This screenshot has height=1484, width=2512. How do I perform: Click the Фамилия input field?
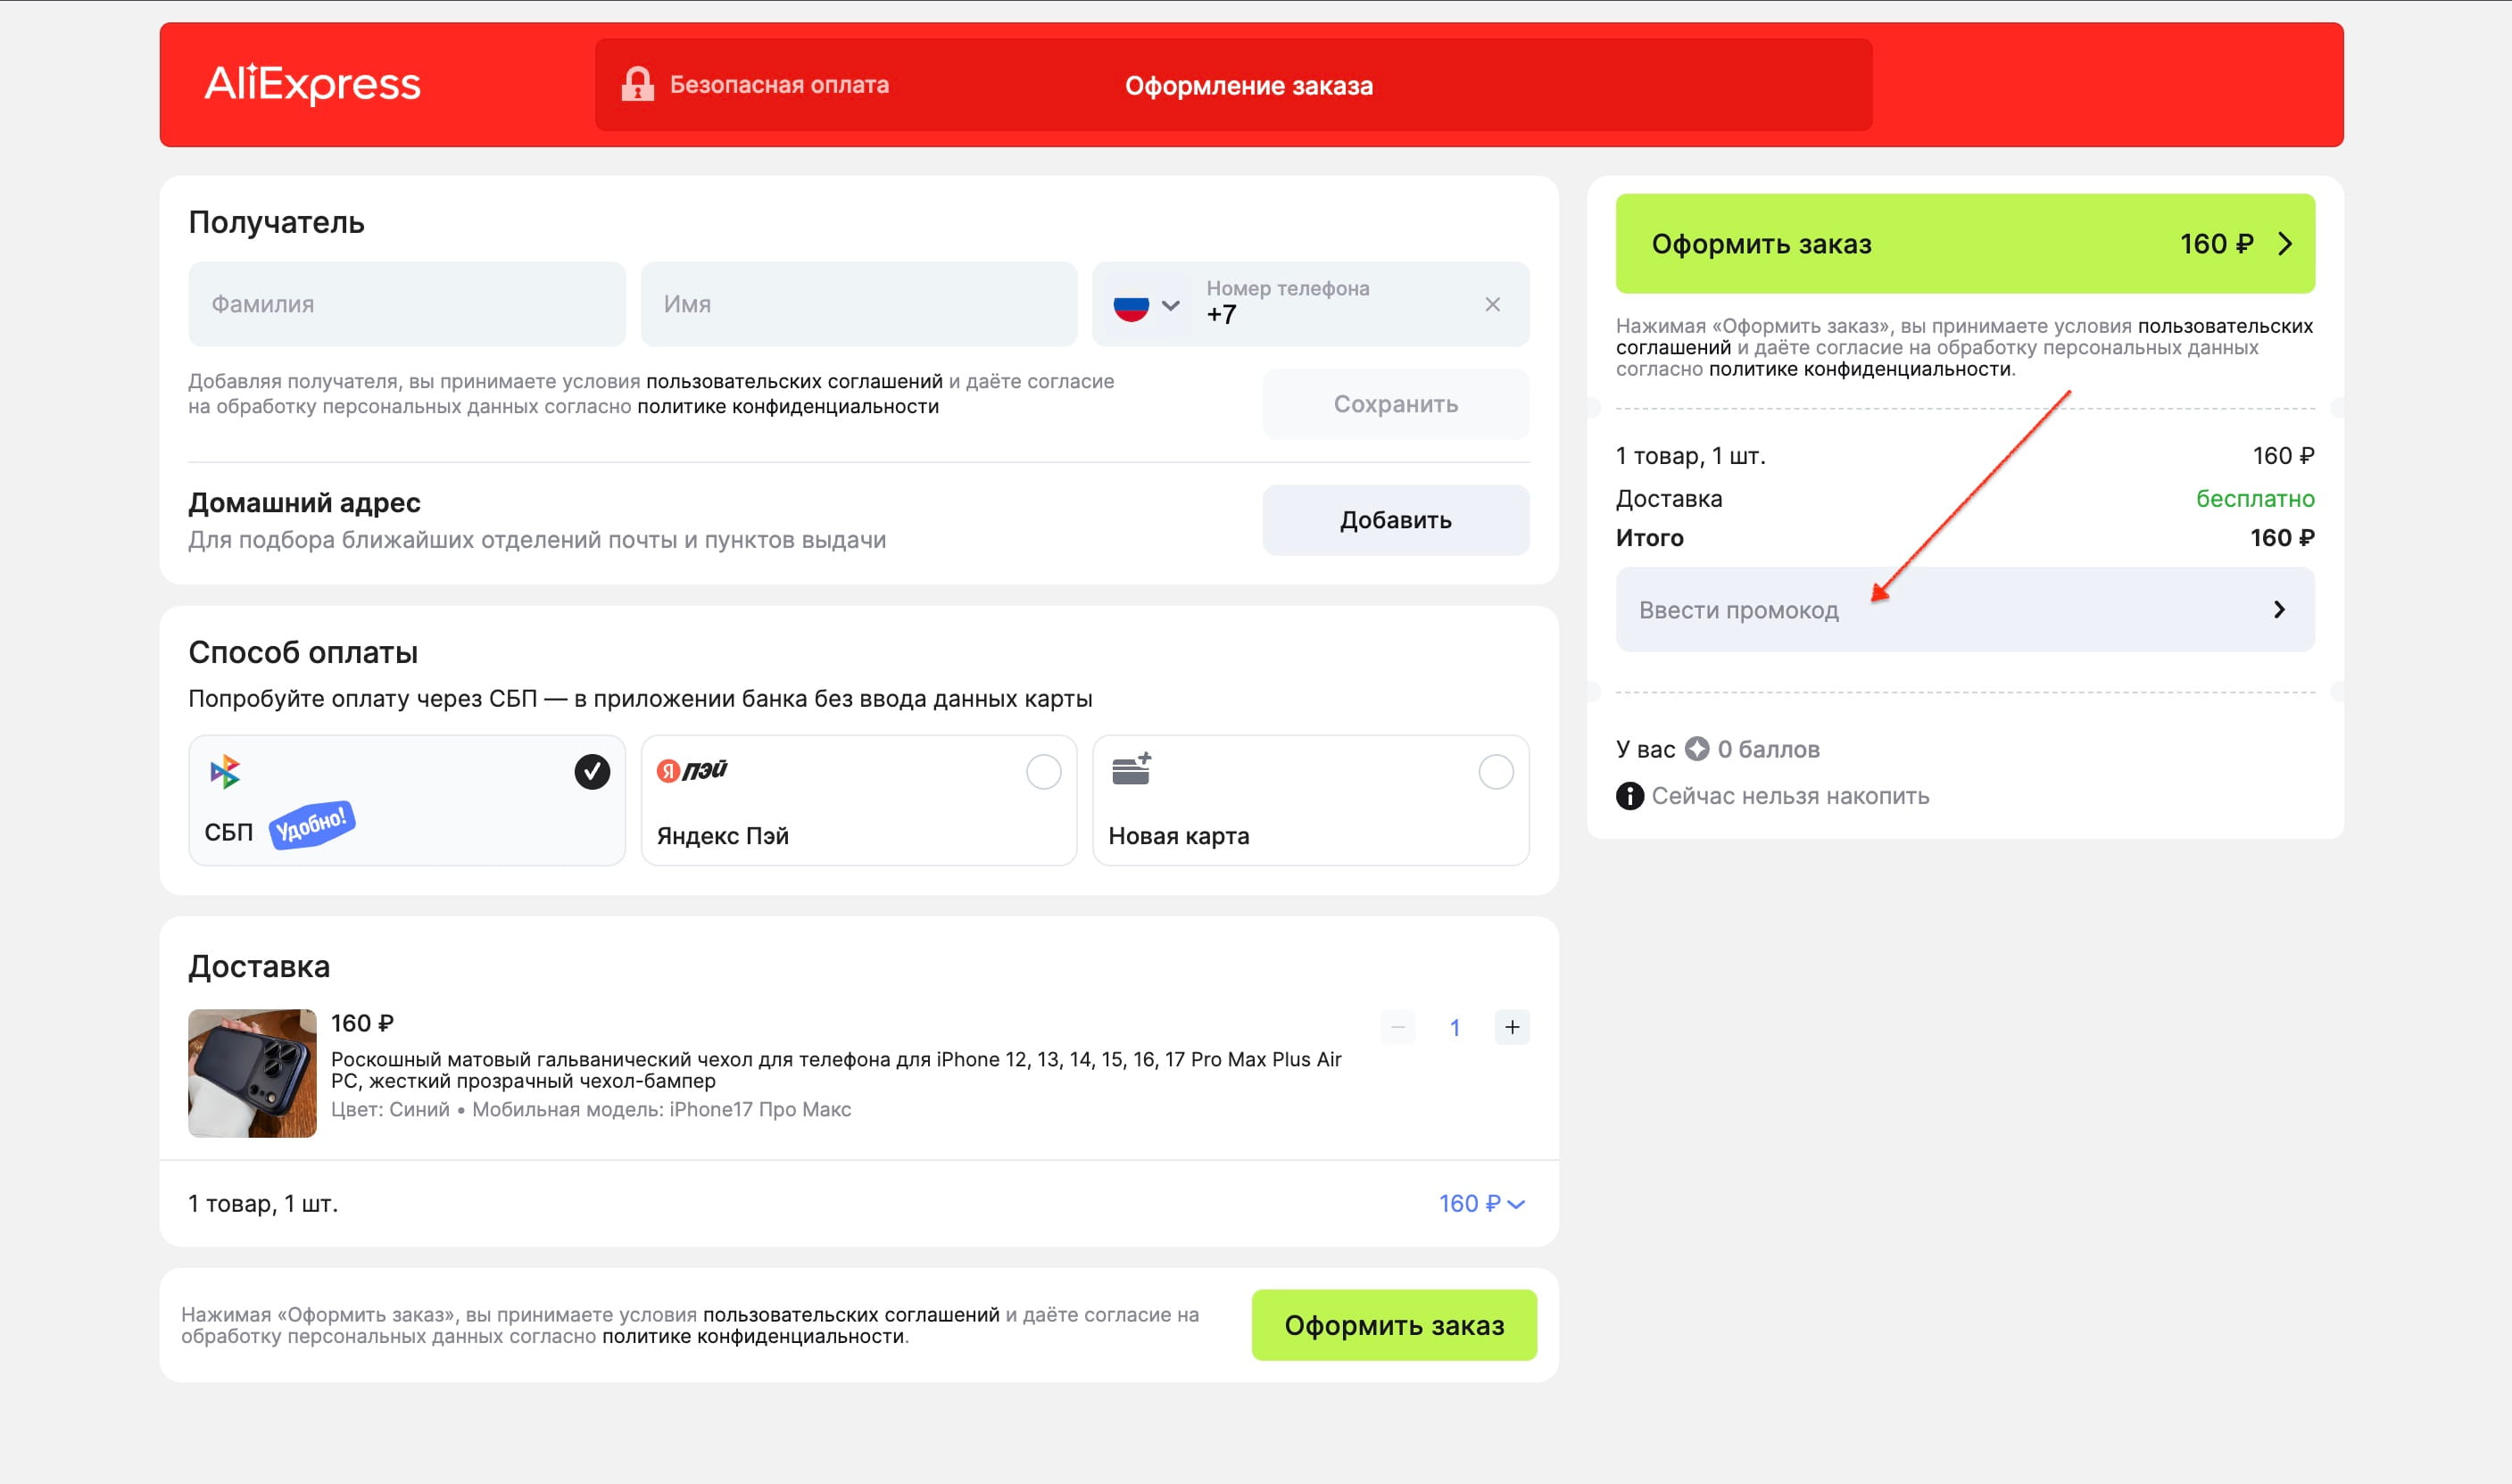point(406,304)
